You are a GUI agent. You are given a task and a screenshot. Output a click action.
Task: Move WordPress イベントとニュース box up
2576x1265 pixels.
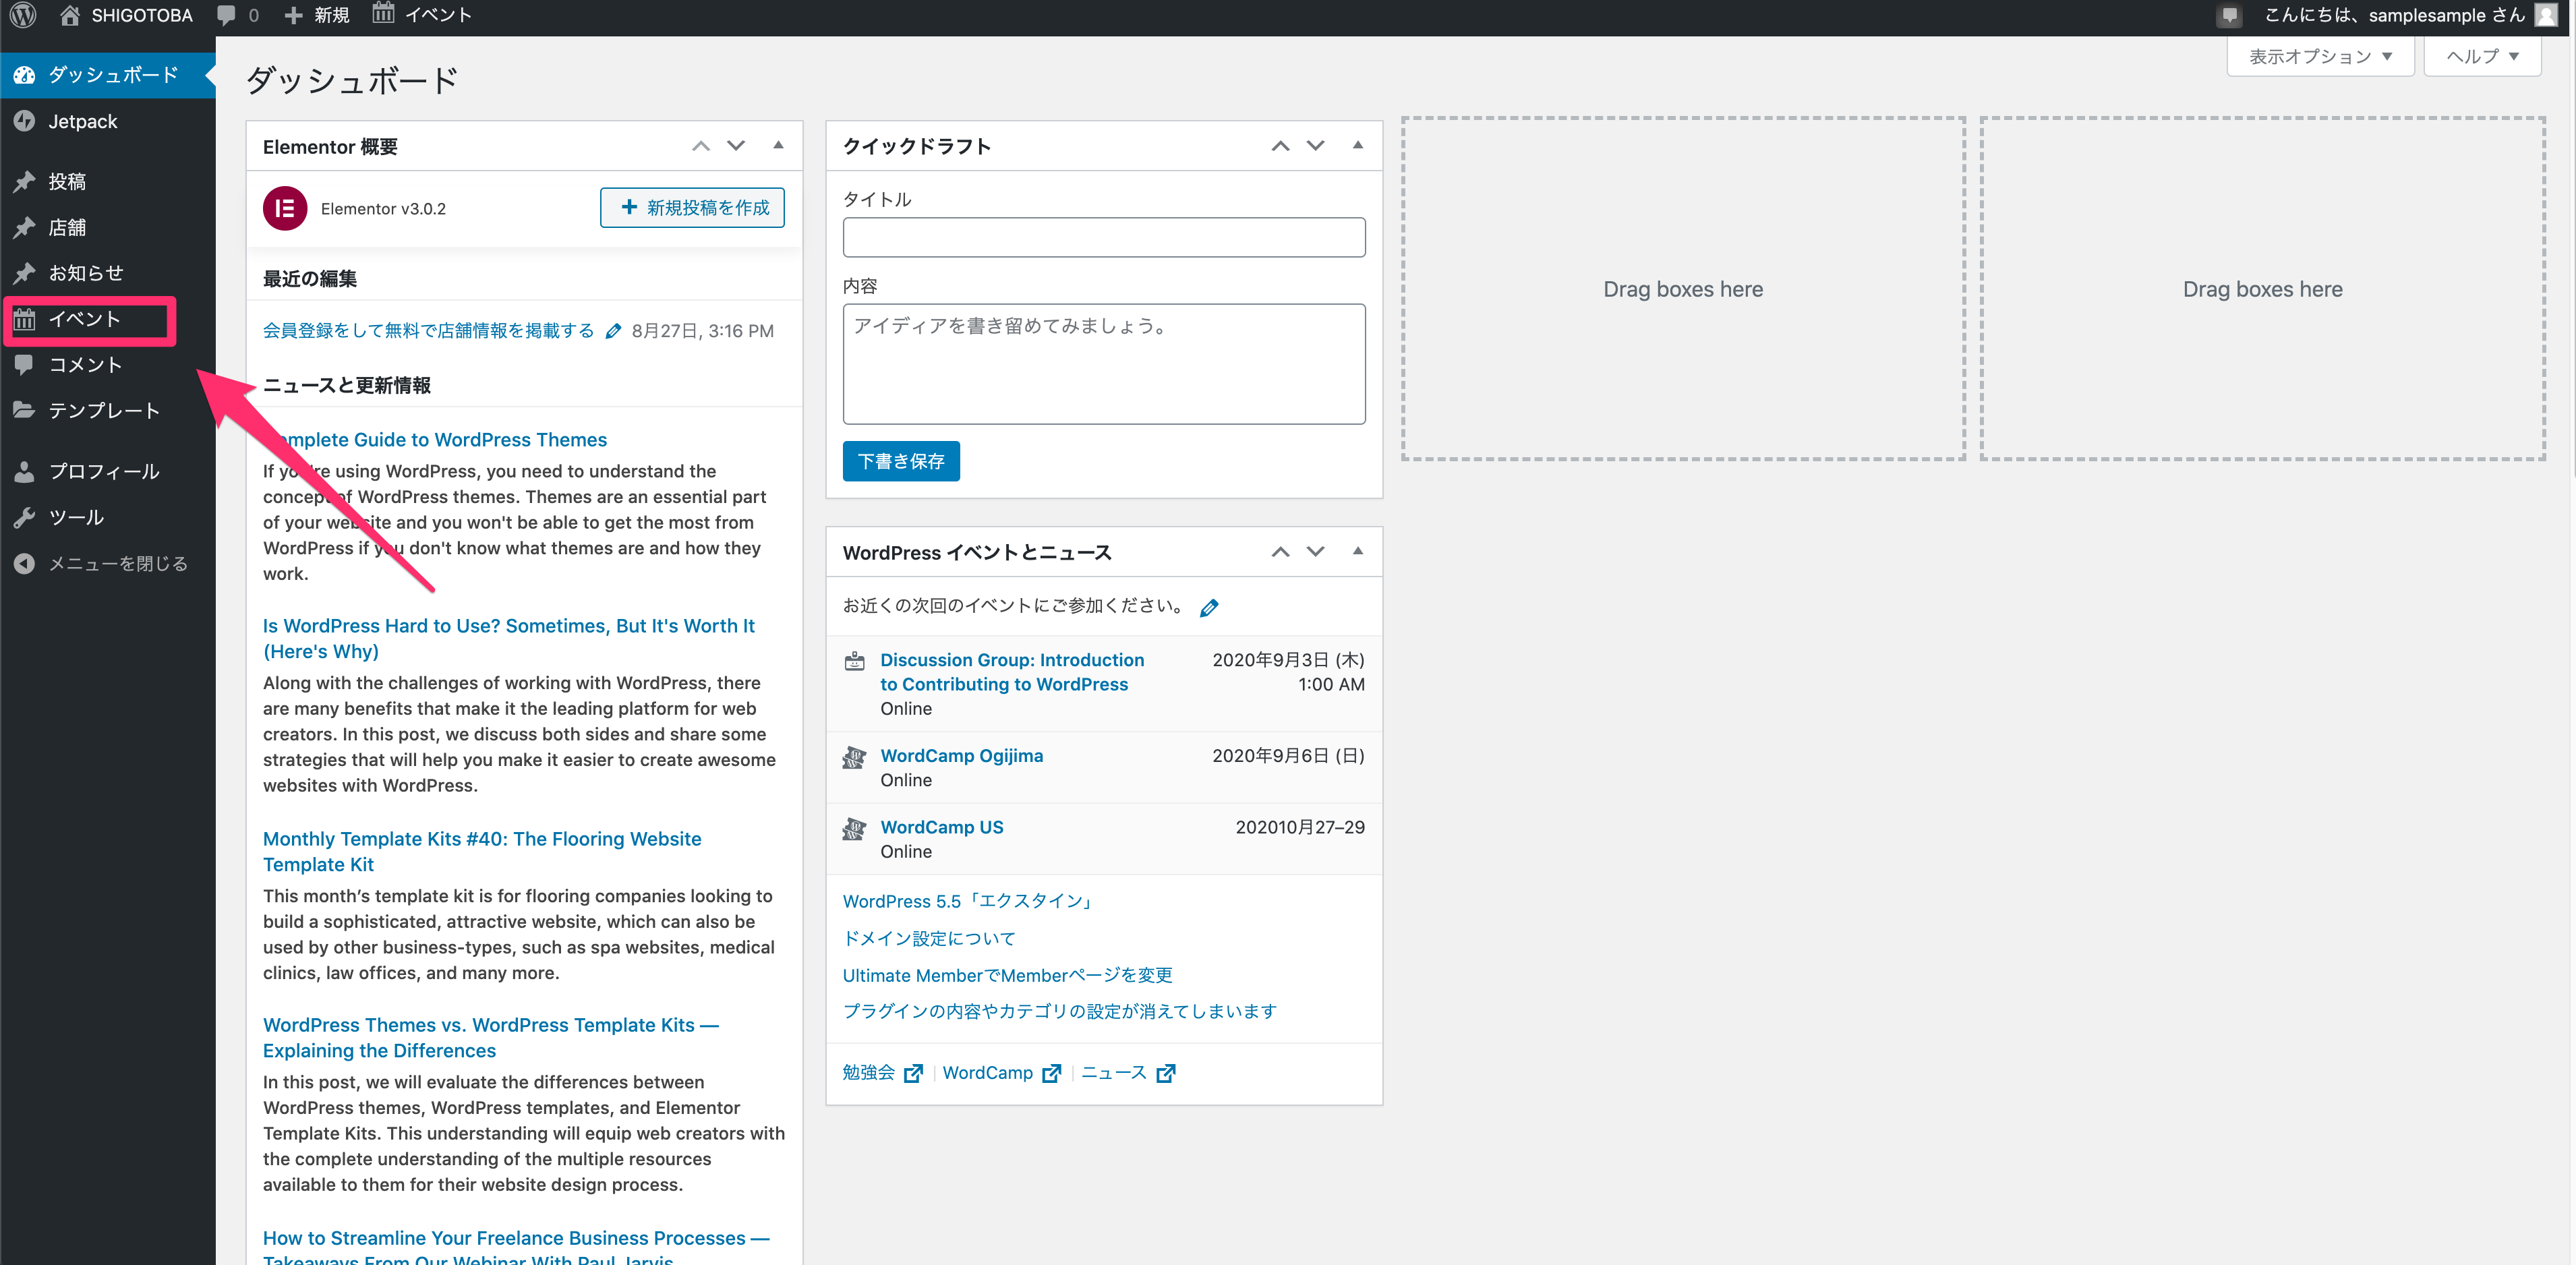(x=1280, y=552)
